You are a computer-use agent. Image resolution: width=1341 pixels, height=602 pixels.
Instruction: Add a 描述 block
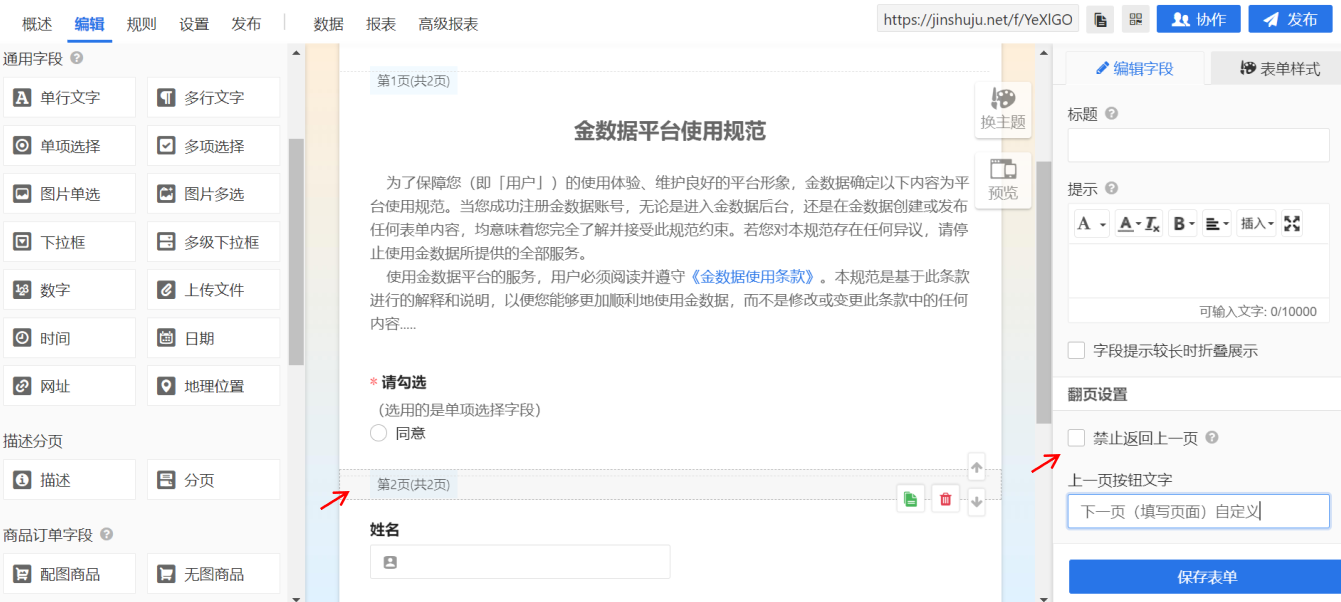[69, 480]
